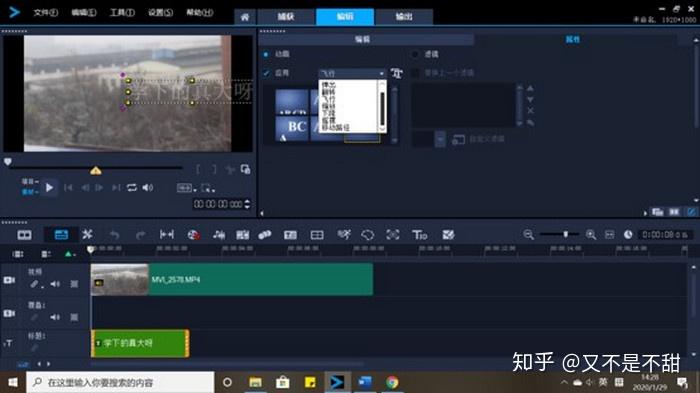Image resolution: width=700 pixels, height=393 pixels.
Task: Select the green title clip on timeline
Action: click(x=140, y=343)
